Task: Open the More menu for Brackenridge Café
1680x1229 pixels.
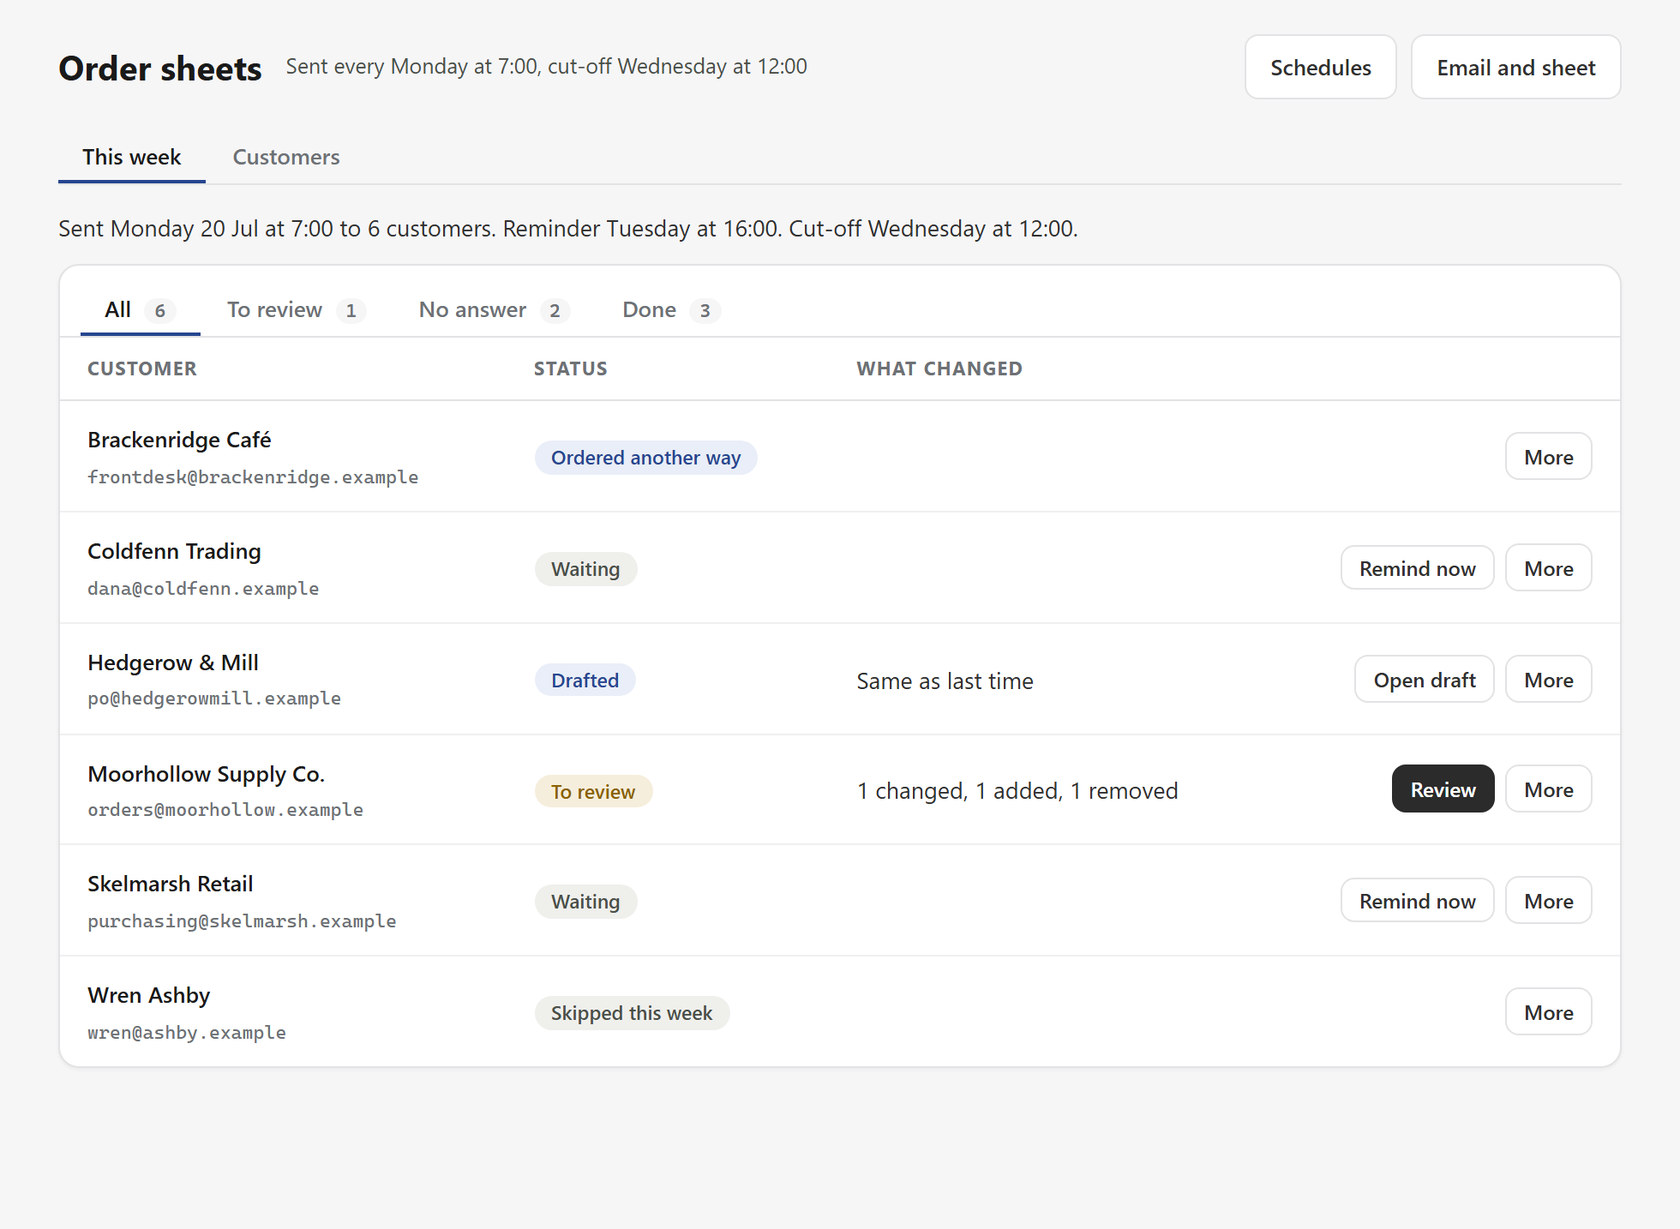Action: [x=1548, y=457]
